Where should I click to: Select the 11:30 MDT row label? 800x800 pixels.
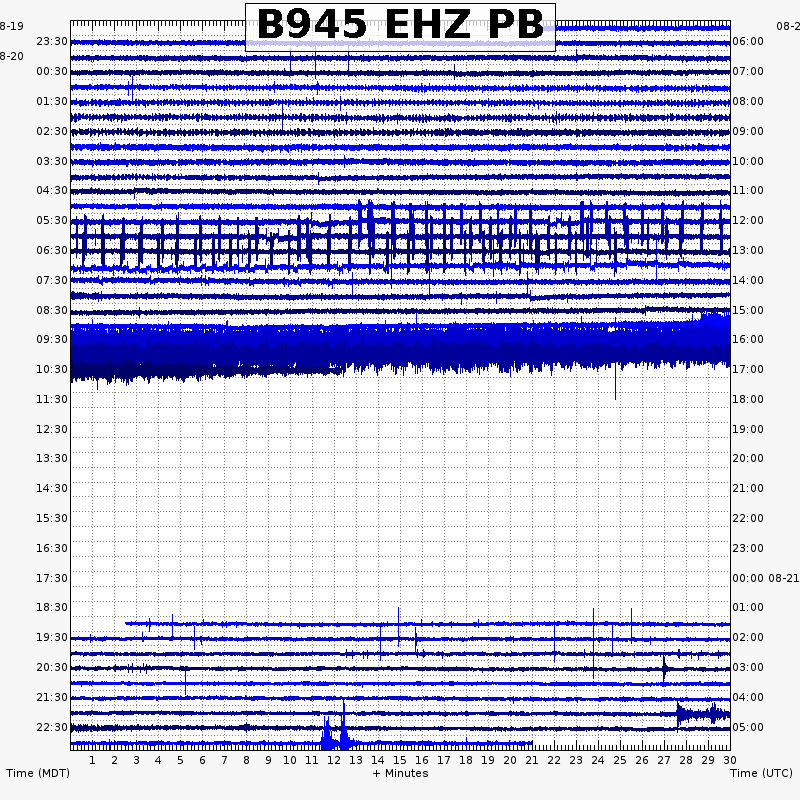pos(52,399)
